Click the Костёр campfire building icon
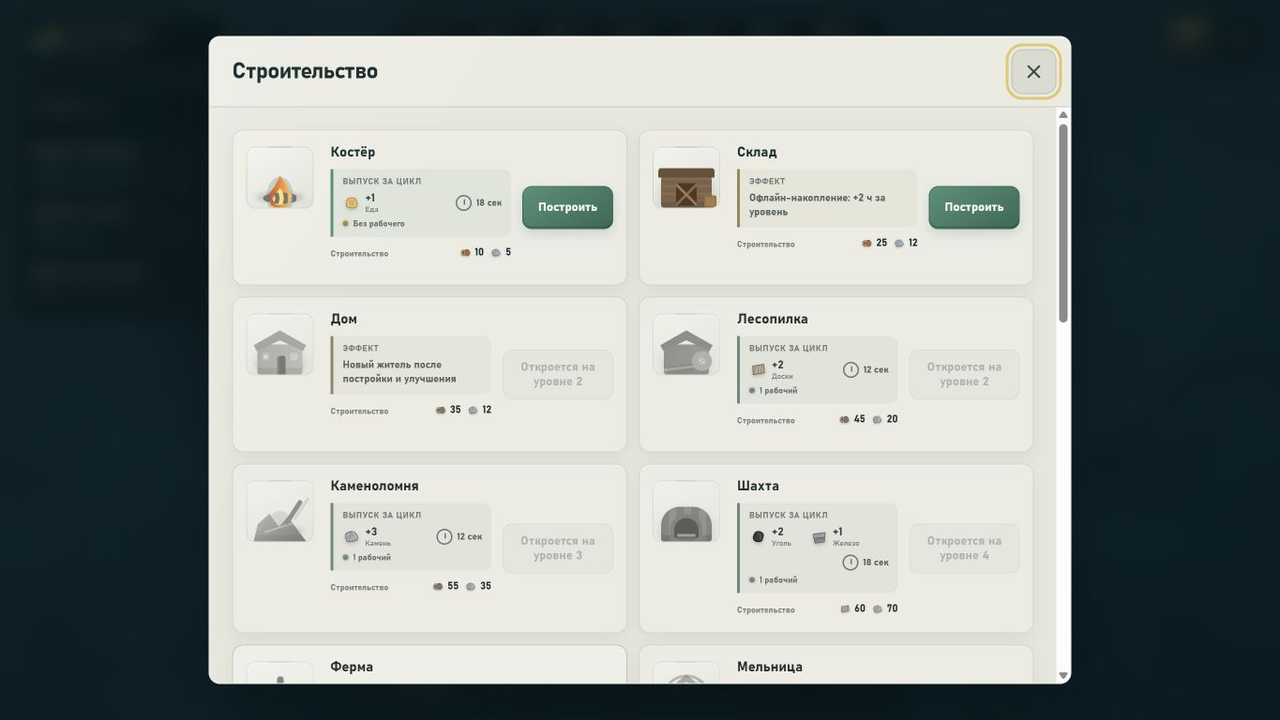The image size is (1280, 720). (280, 178)
